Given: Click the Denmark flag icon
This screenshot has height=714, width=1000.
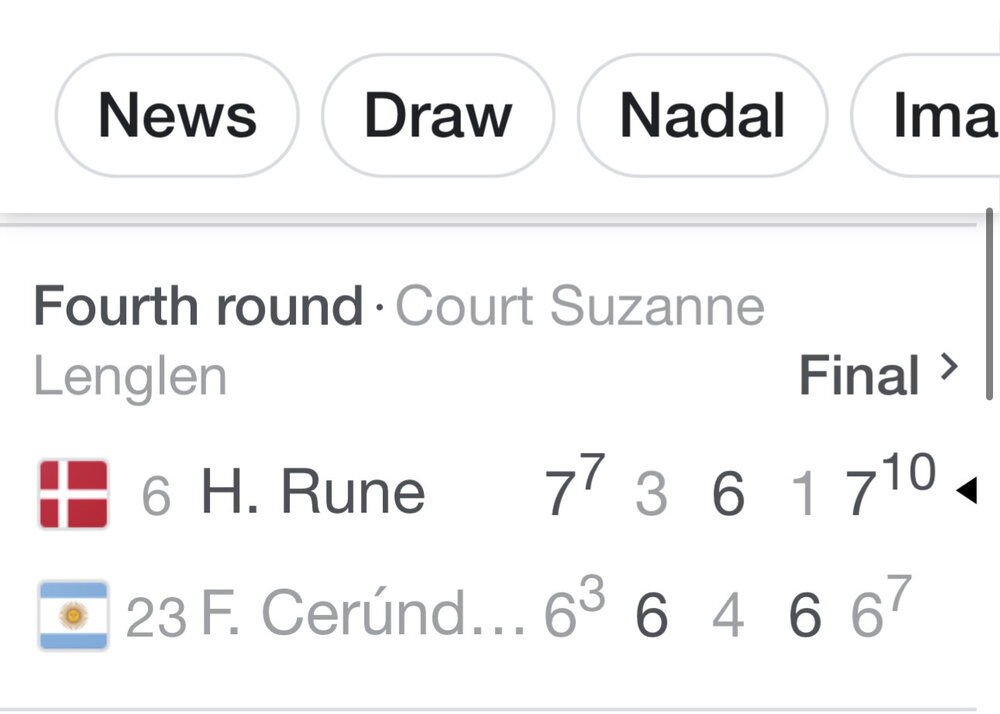Looking at the screenshot, I should point(73,494).
